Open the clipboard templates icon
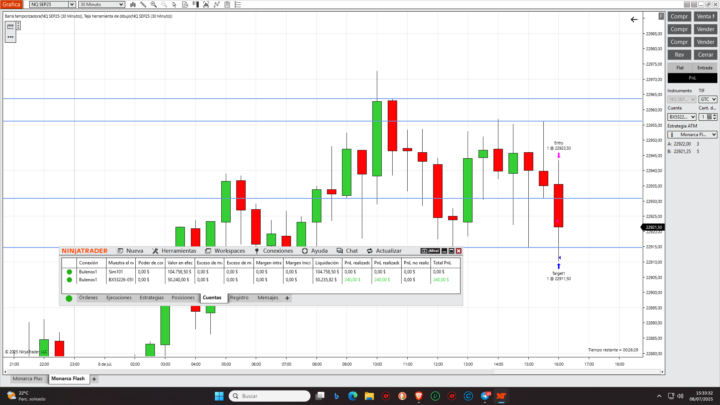The image size is (720, 405). pos(227,5)
